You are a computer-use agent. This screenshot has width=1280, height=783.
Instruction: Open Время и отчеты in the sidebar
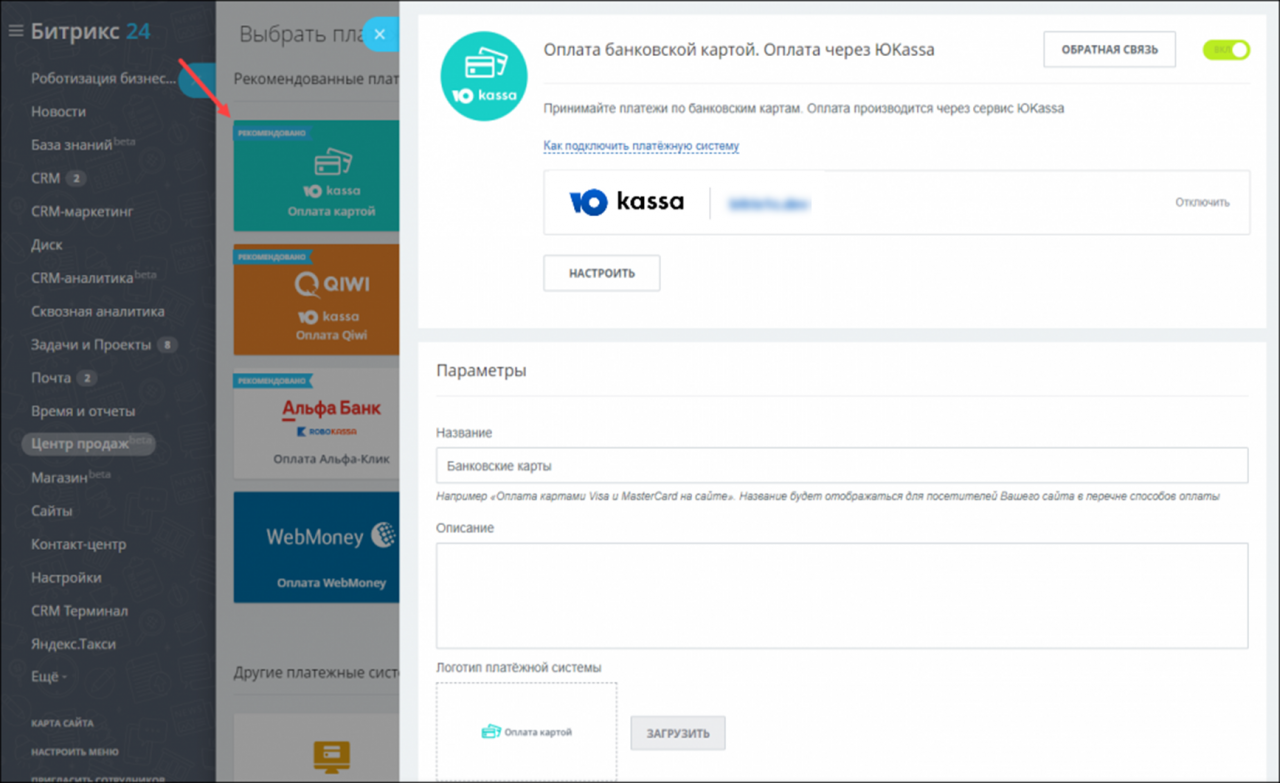pos(83,411)
